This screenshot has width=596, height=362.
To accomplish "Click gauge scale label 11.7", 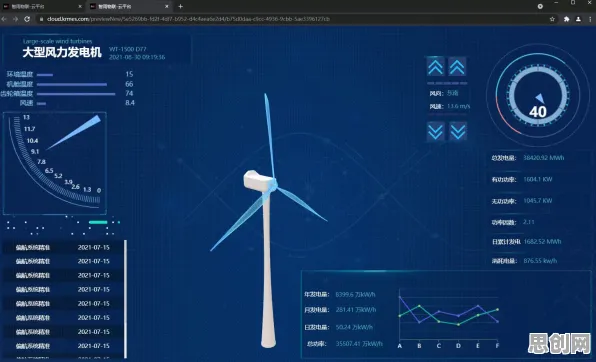I will pos(29,129).
